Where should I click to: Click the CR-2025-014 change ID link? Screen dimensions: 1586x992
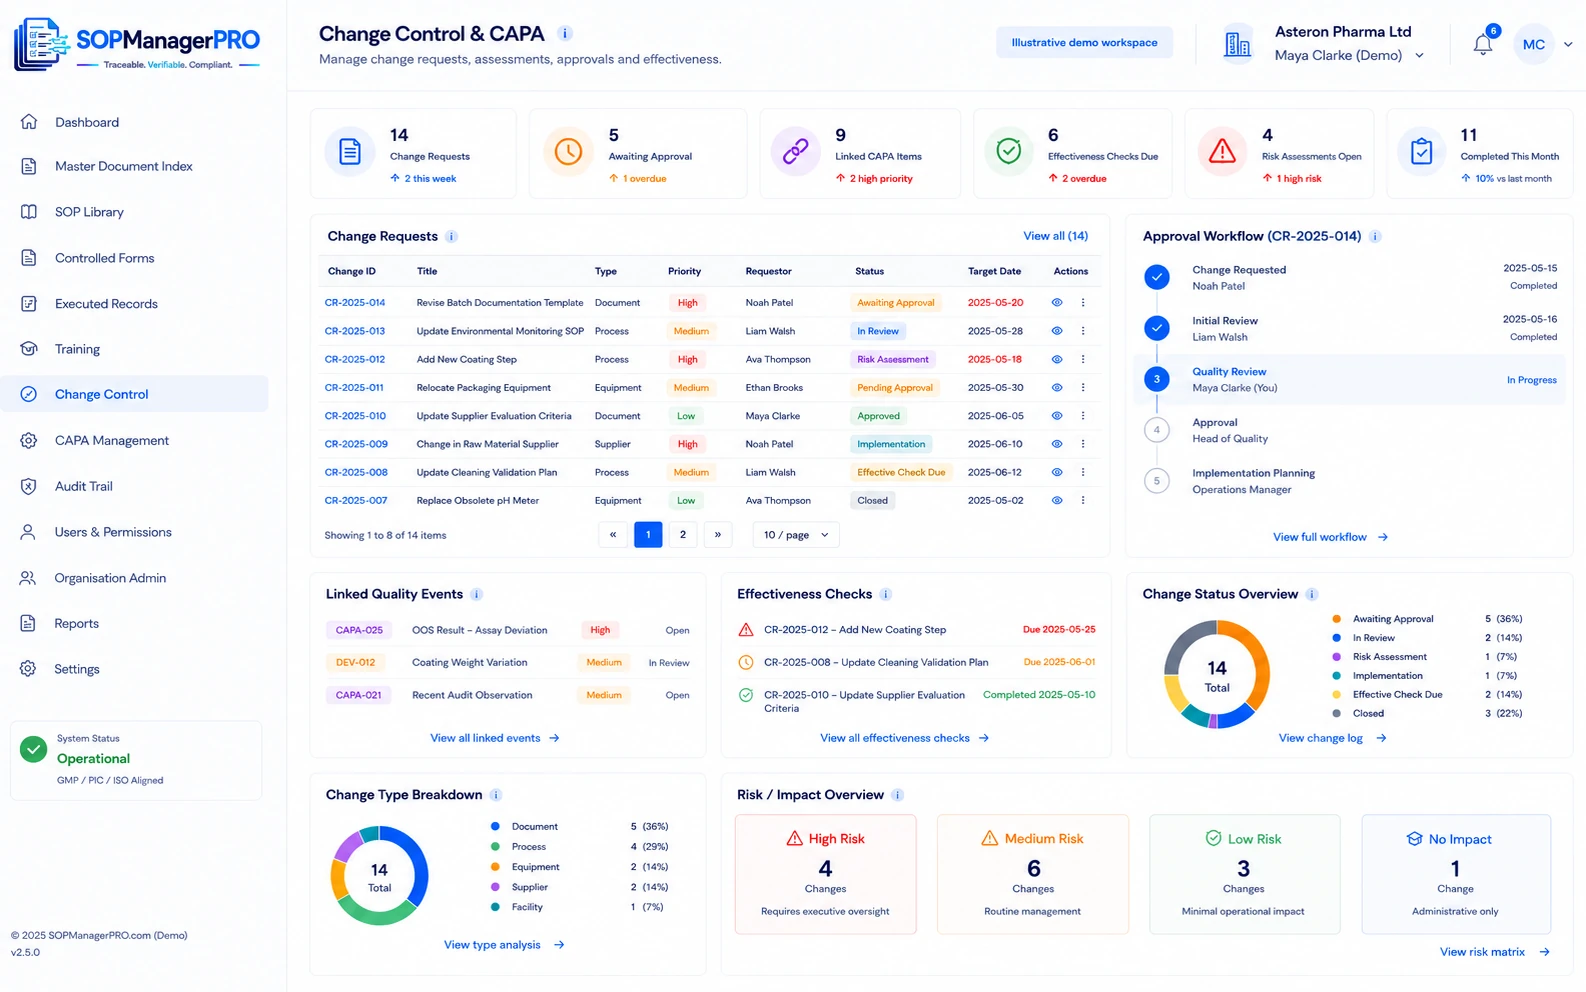click(355, 303)
